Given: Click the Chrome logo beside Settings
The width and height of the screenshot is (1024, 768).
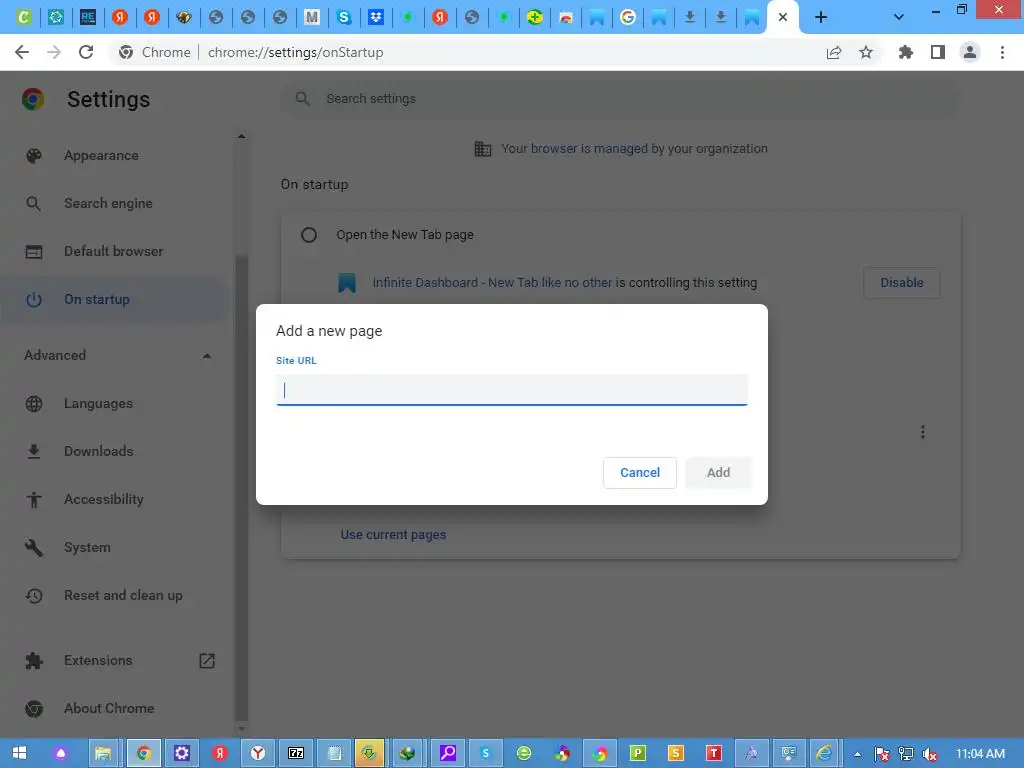Looking at the screenshot, I should [33, 99].
